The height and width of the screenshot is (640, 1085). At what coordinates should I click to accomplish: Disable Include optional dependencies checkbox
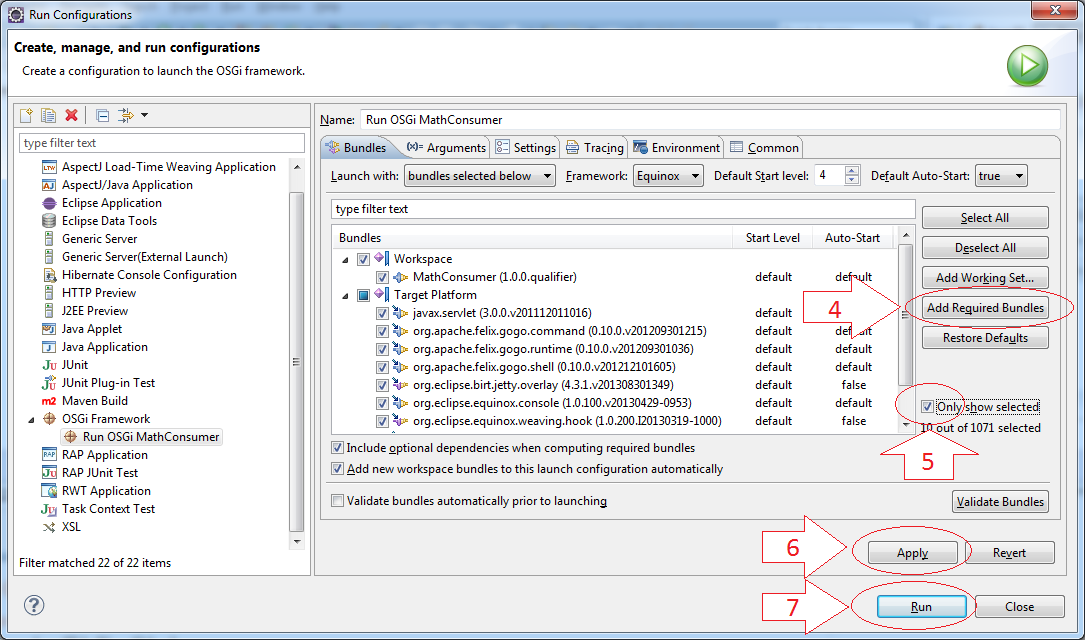click(338, 448)
